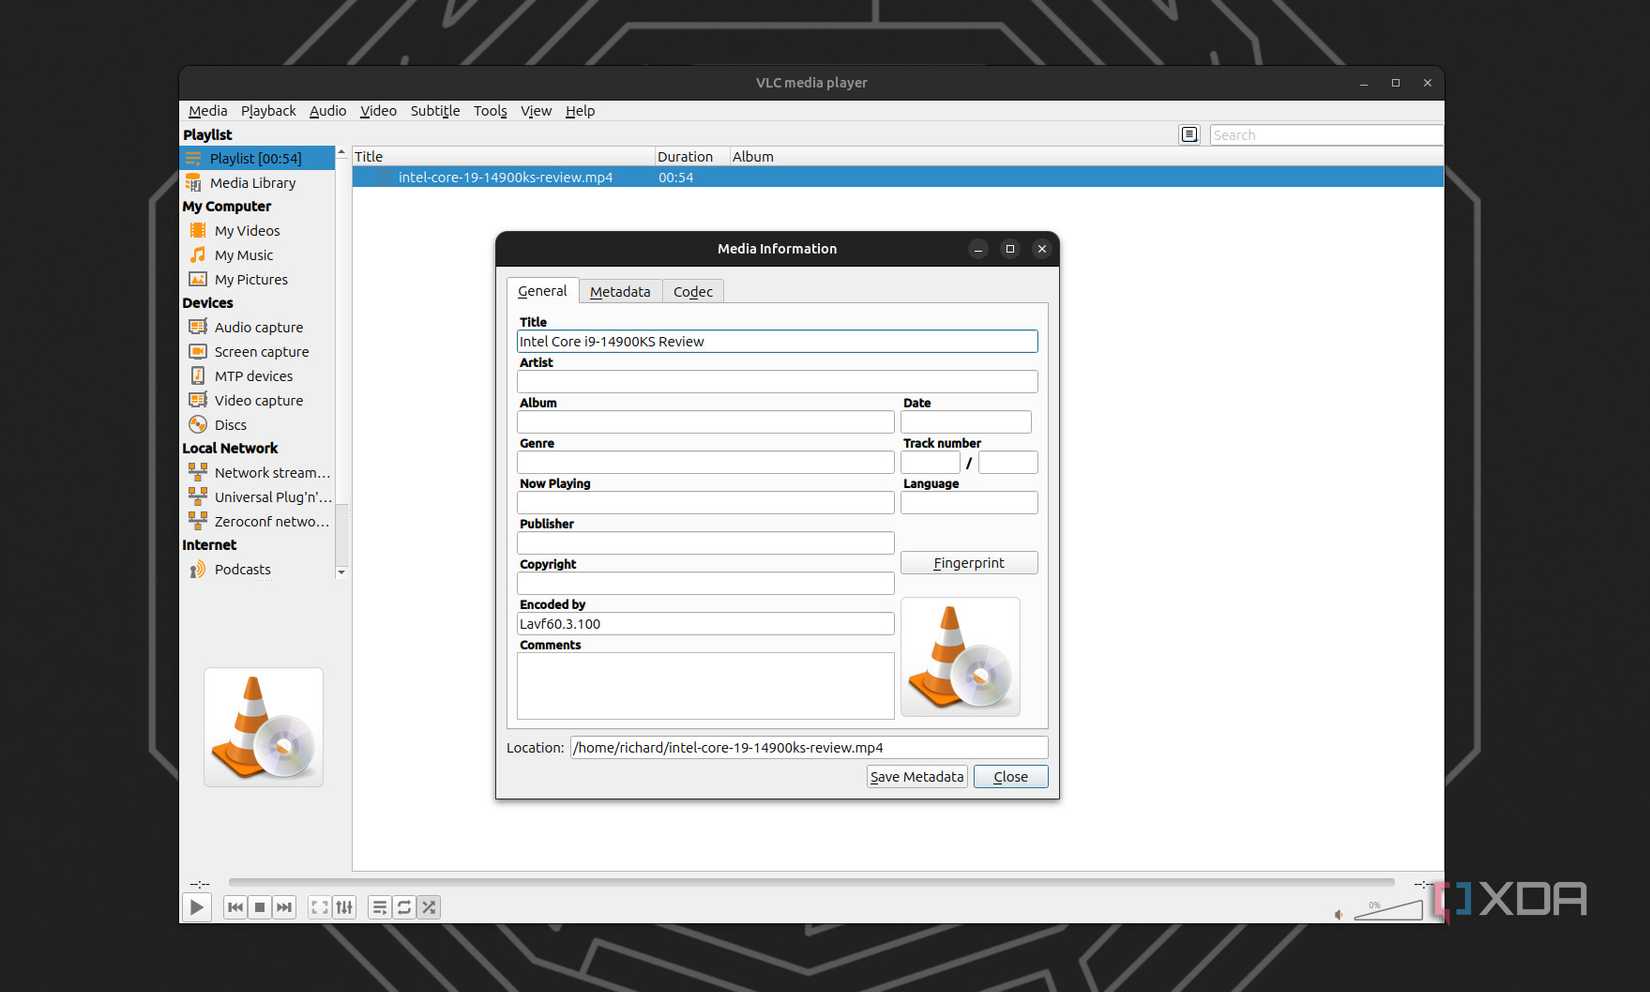The width and height of the screenshot is (1650, 992).
Task: Toggle loop playback
Action: point(404,906)
